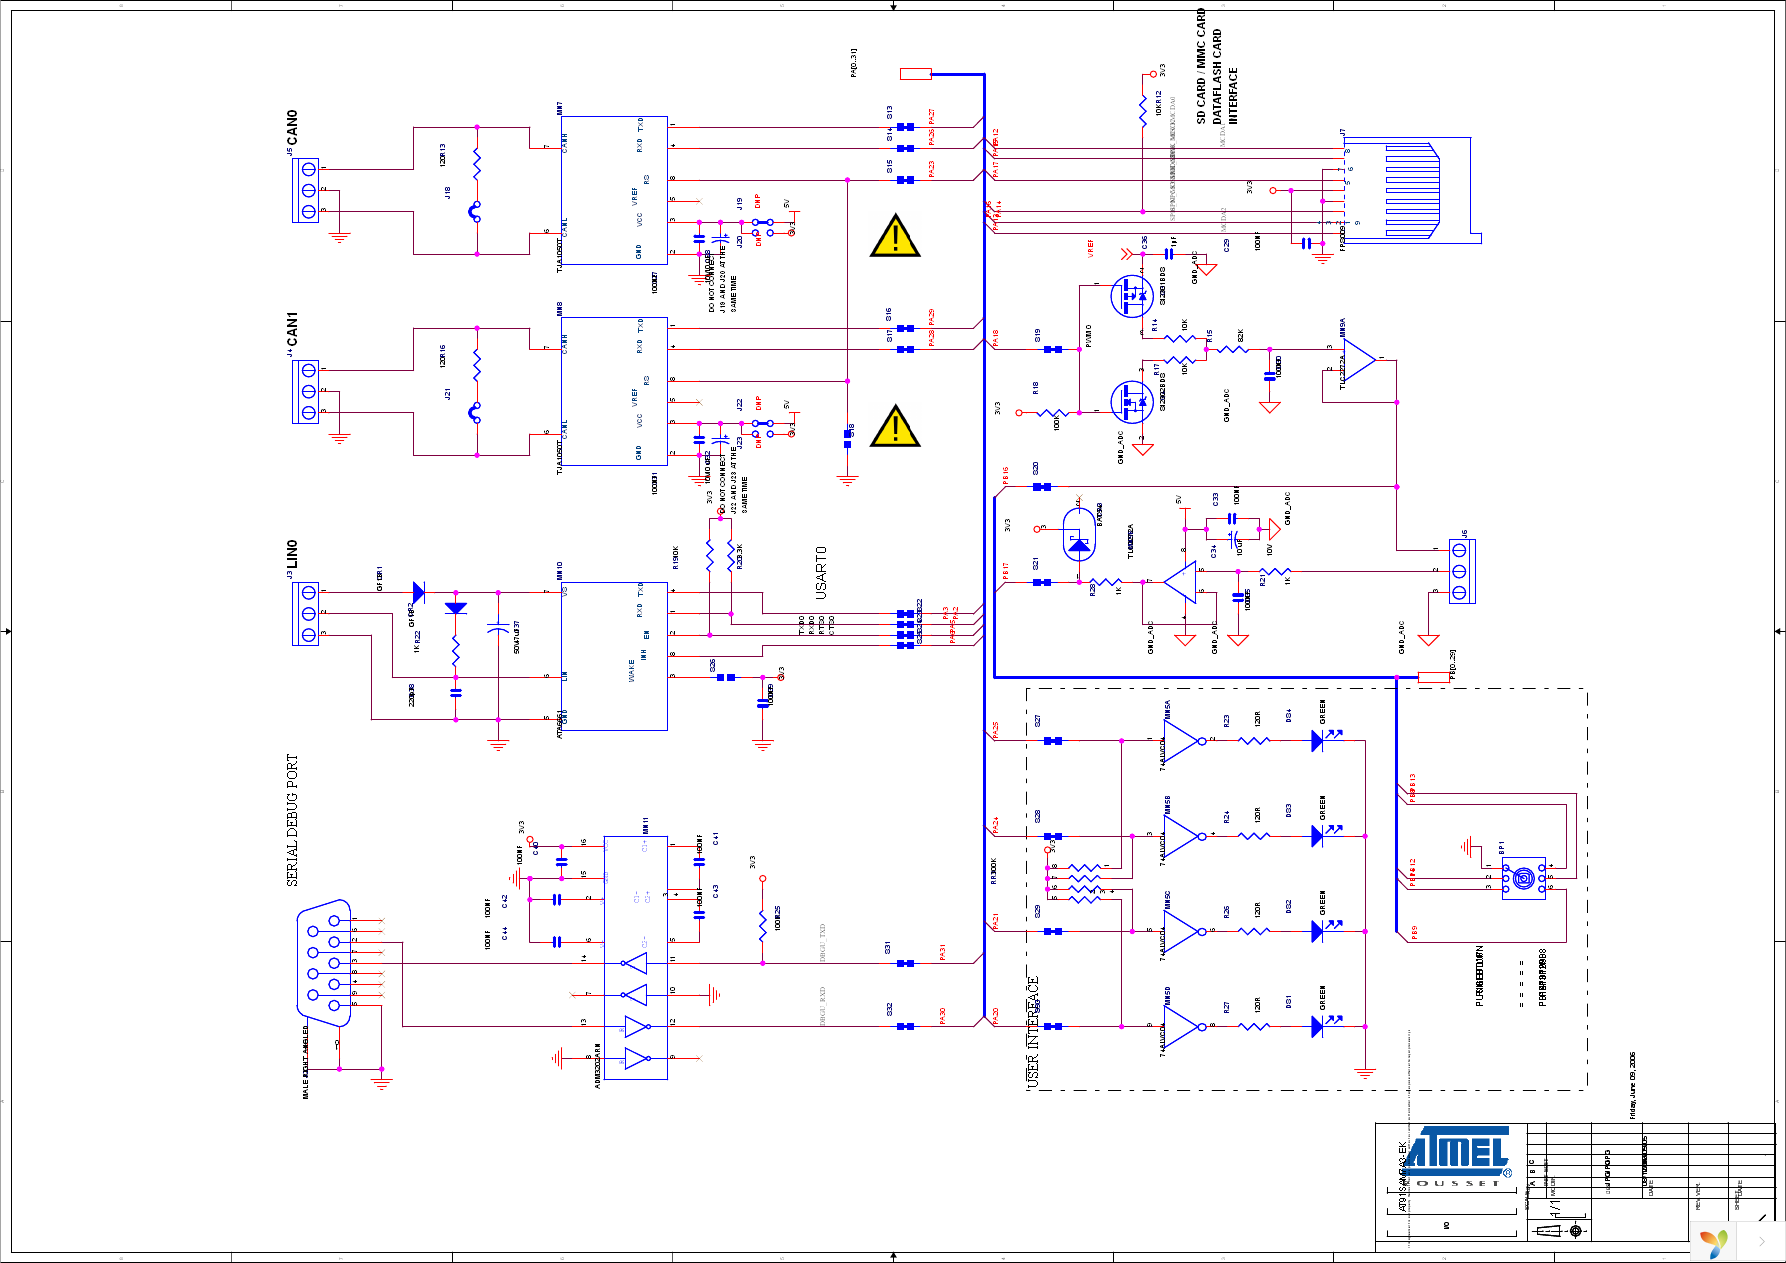Click the '1/1' sheet number in title block
The width and height of the screenshot is (1786, 1263).
1554,1208
